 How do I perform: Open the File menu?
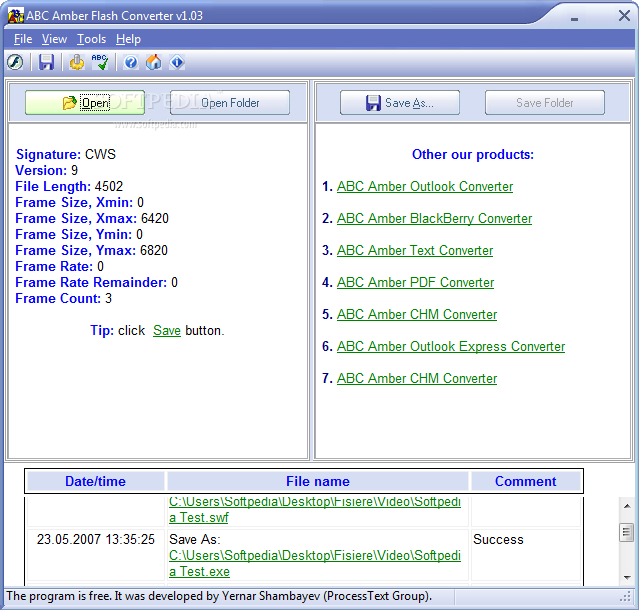[x=23, y=39]
